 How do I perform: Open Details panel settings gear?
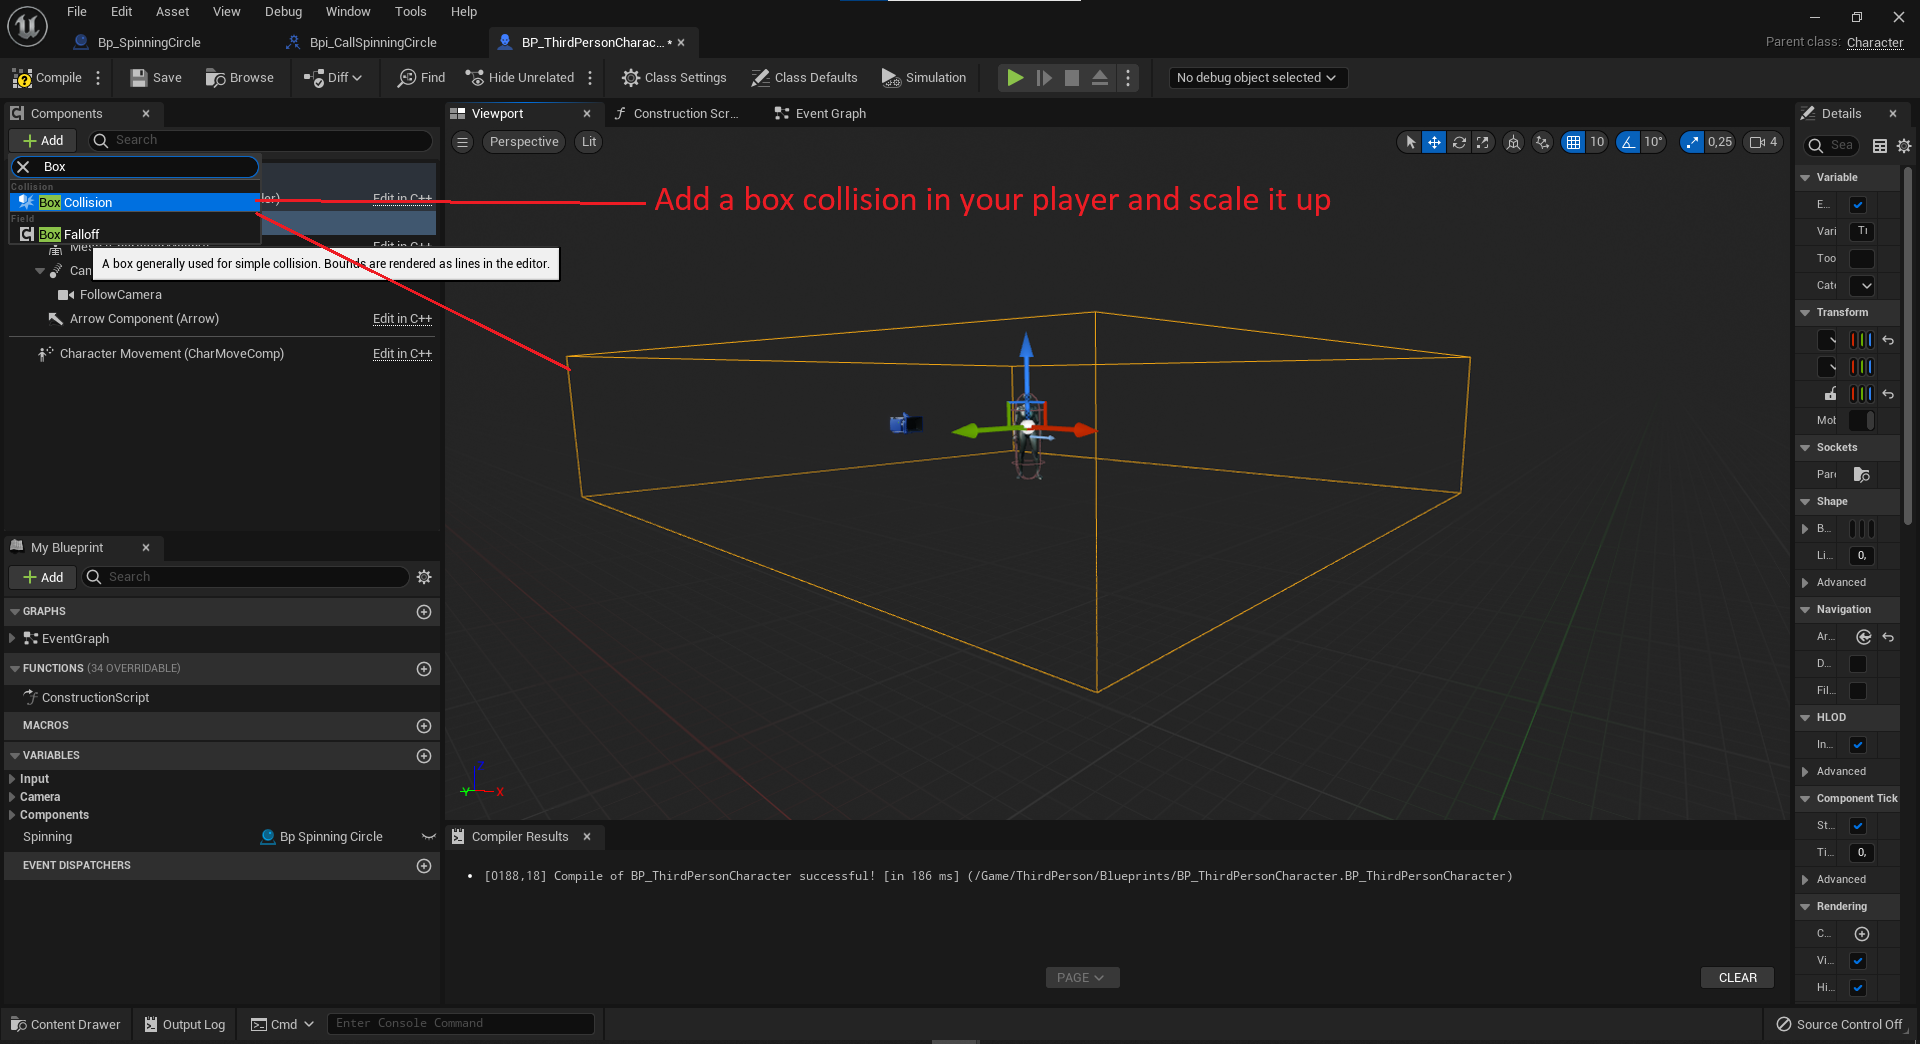point(1904,146)
